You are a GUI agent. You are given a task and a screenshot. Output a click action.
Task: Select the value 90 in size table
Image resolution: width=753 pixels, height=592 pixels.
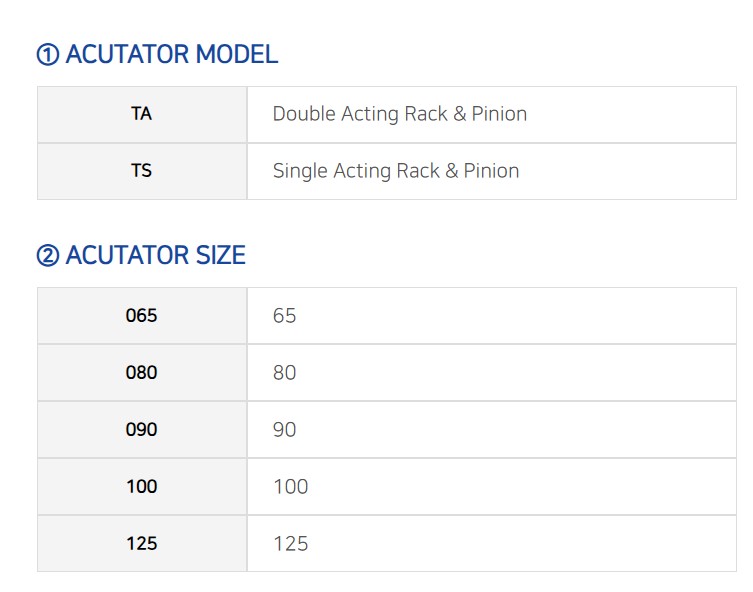coord(284,430)
